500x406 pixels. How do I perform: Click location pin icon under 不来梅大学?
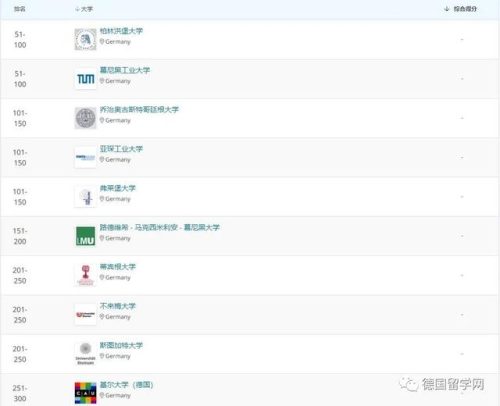tap(102, 317)
